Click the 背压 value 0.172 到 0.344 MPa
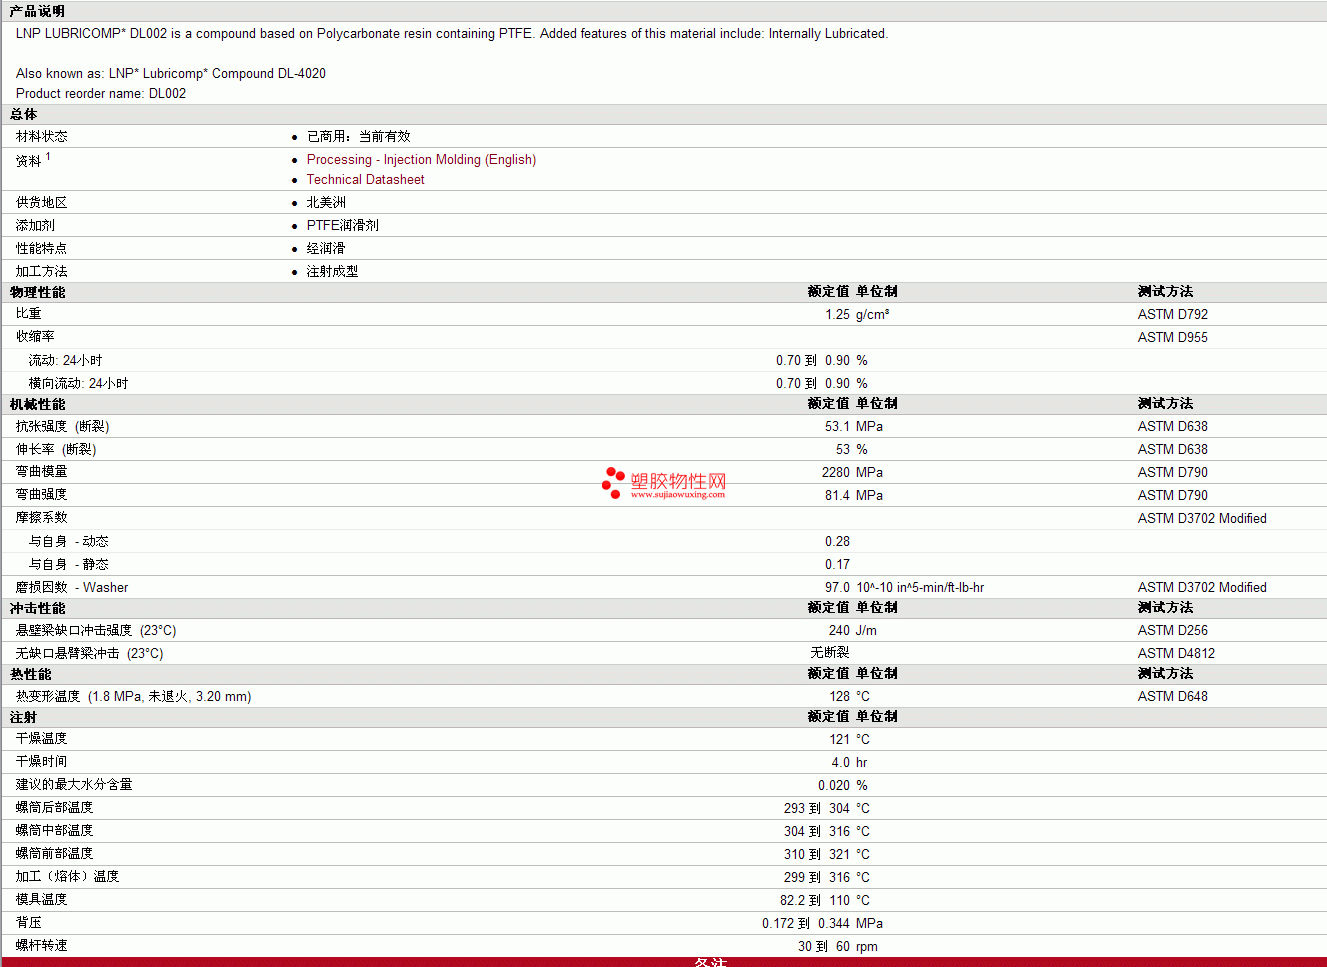 tap(822, 924)
